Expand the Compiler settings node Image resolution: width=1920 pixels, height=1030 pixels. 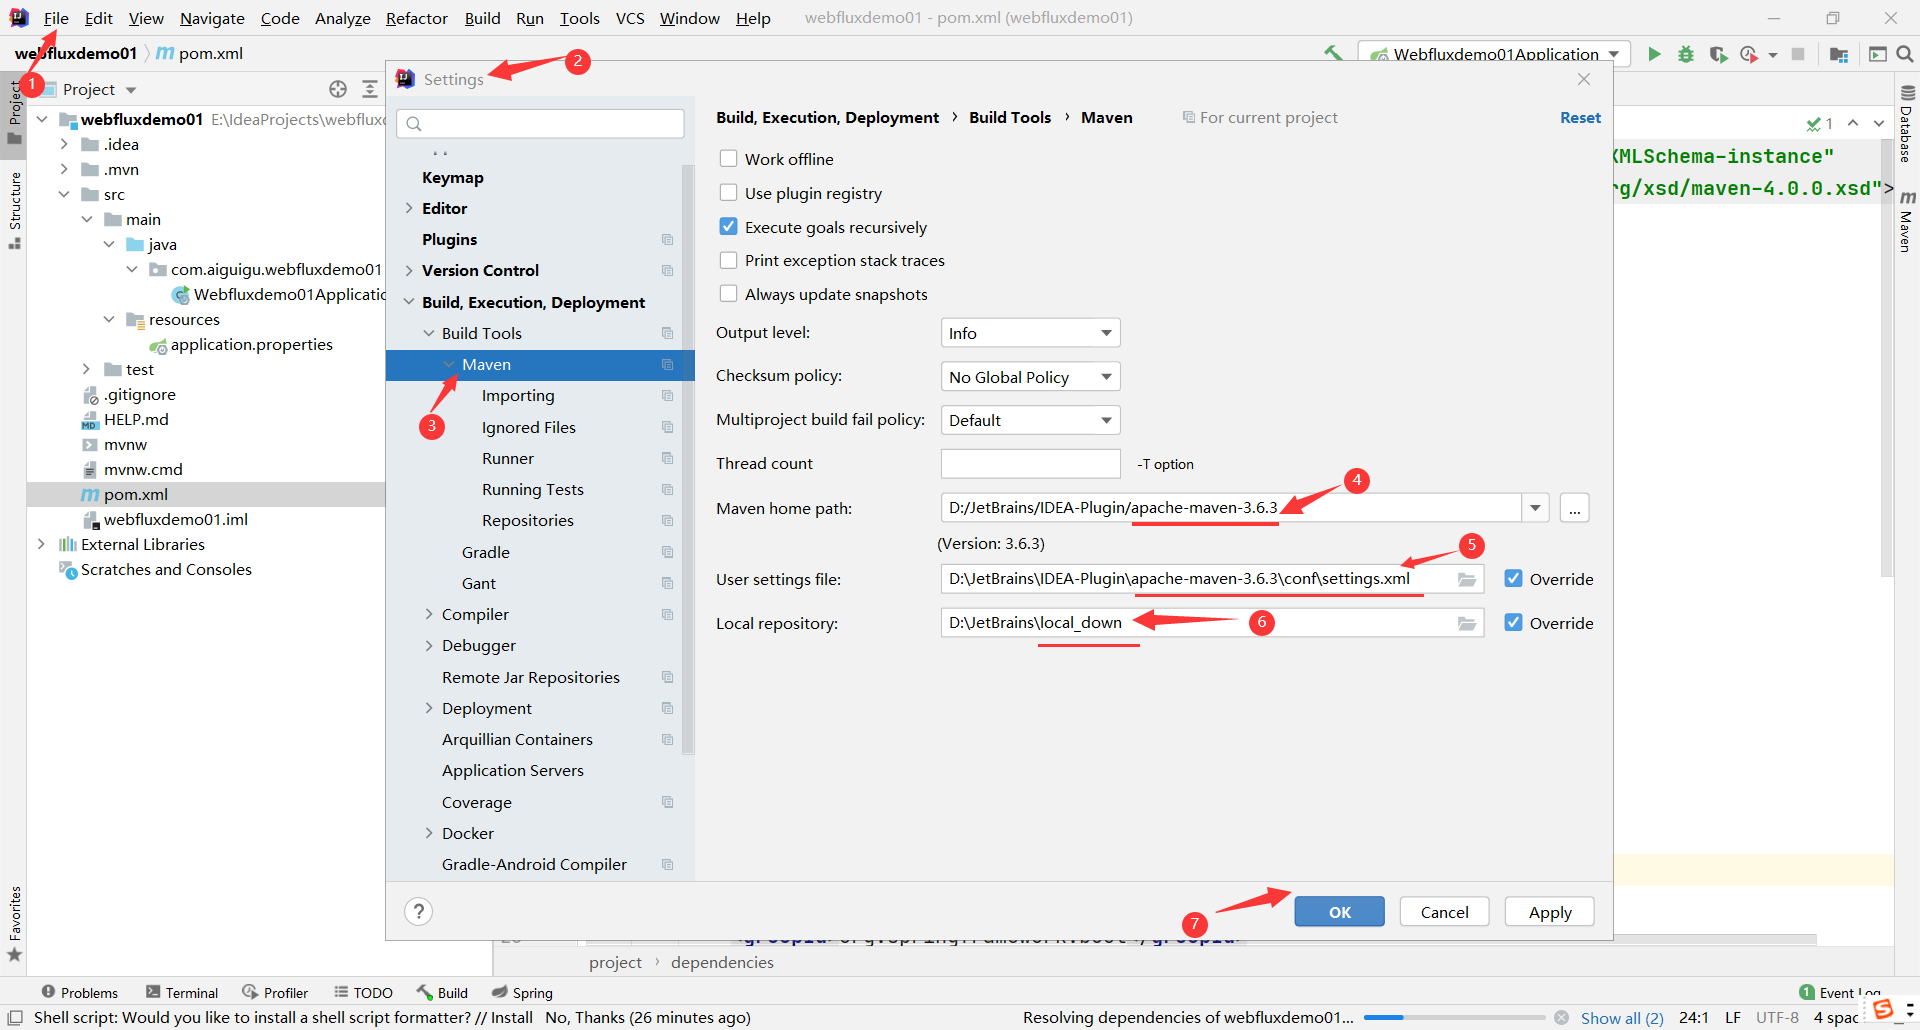[429, 614]
